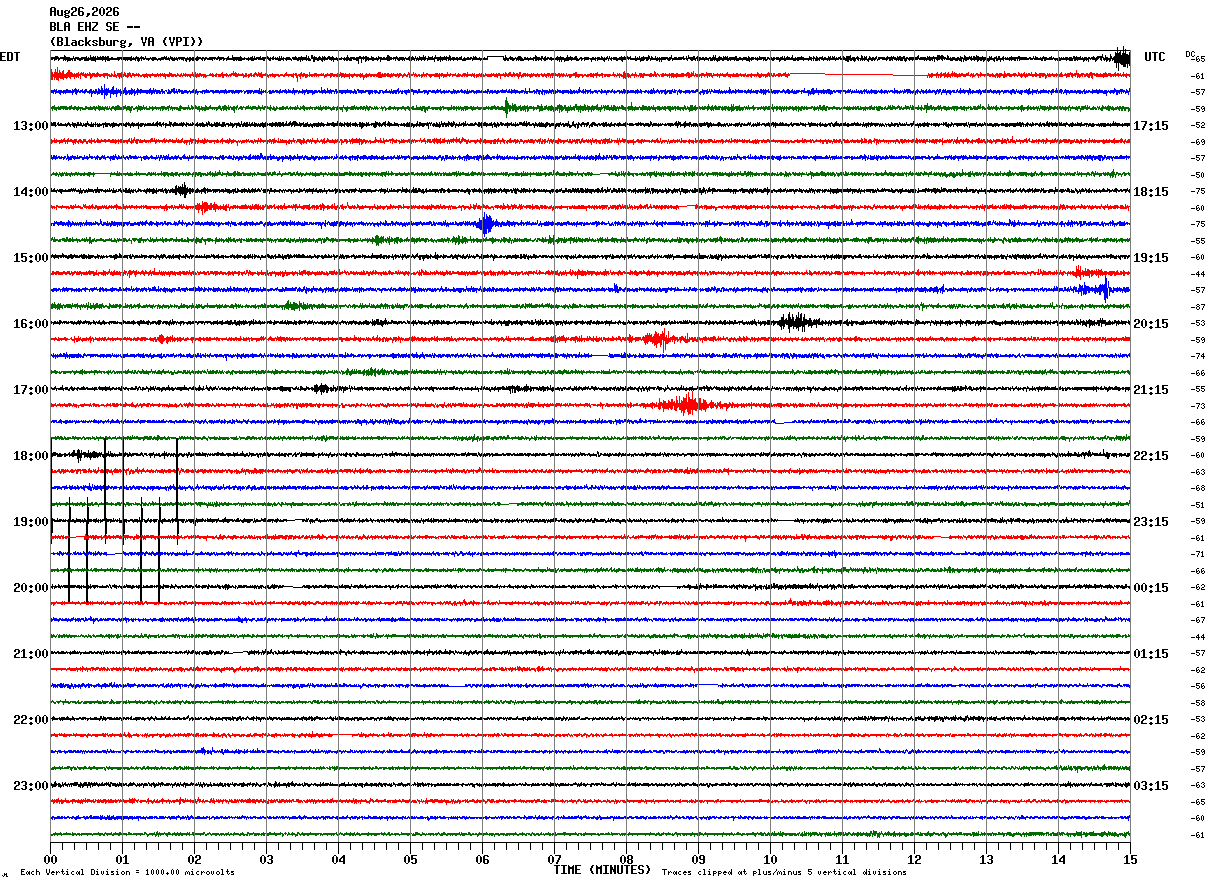The width and height of the screenshot is (1210, 886).
Task: Click the blue seismic burst near minute 6
Action: click(x=485, y=224)
